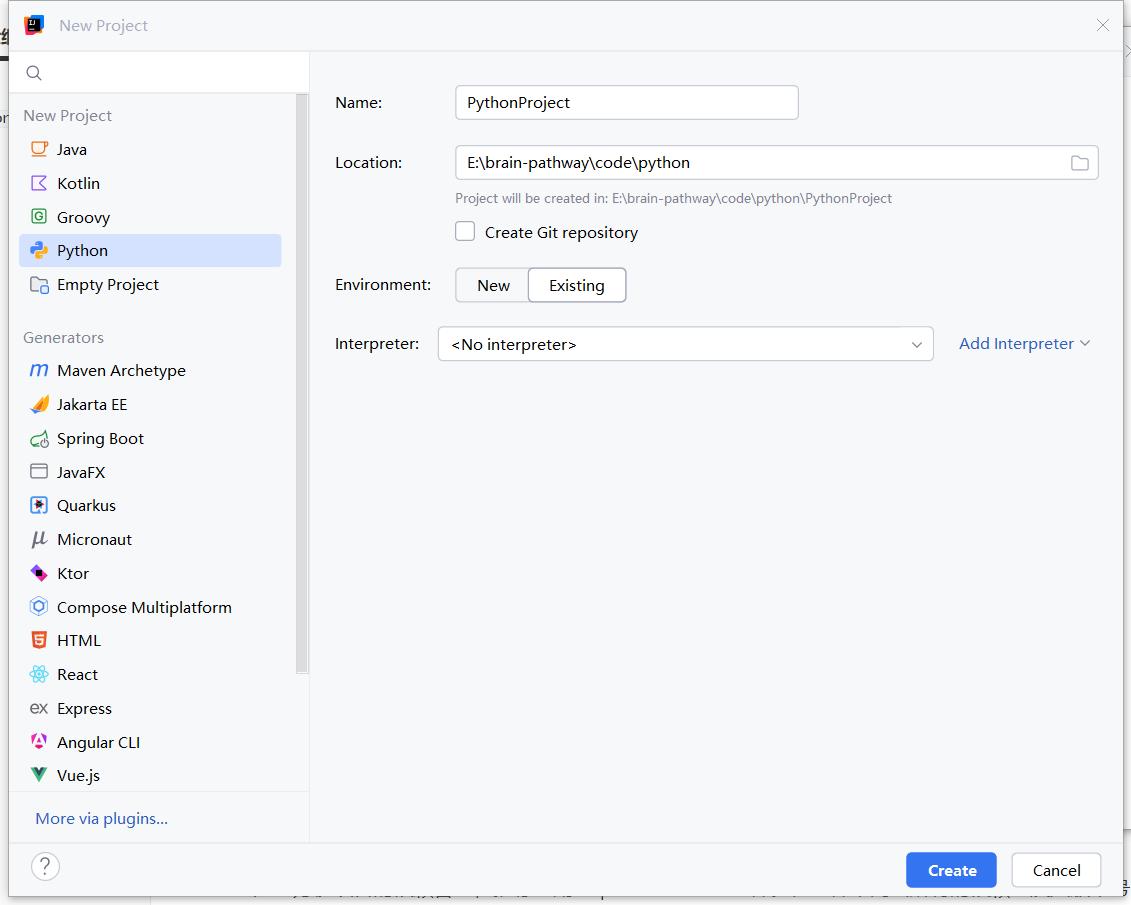This screenshot has width=1131, height=905.
Task: Click the project list vertical scrollbar
Action: [302, 384]
